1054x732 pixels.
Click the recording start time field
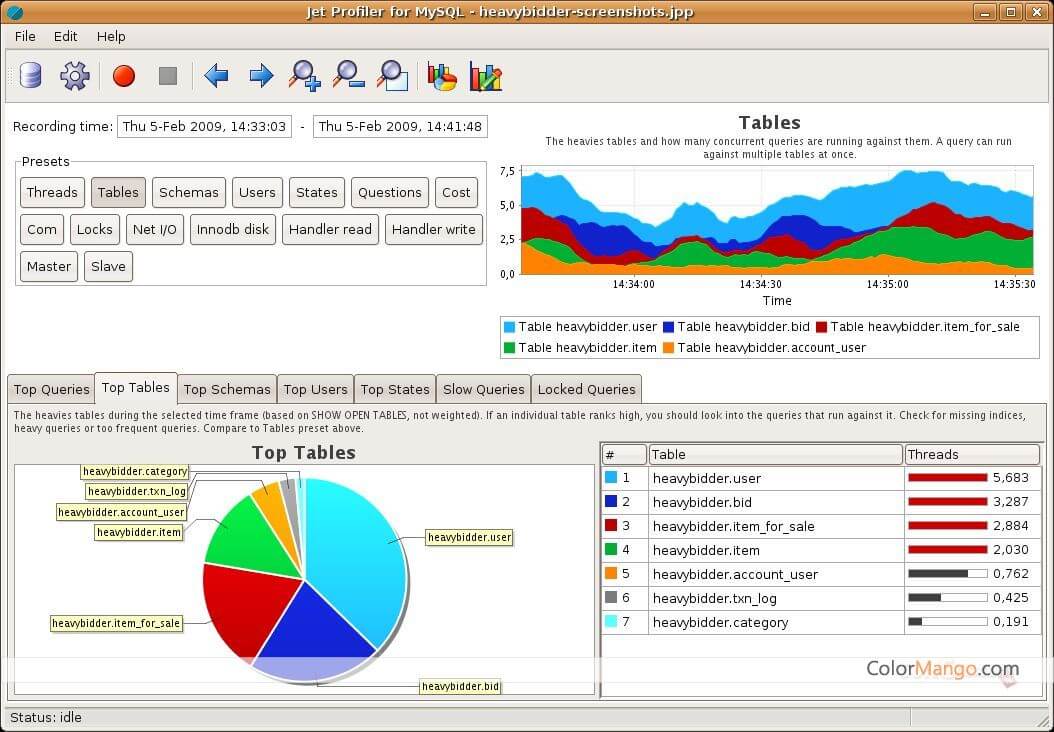[204, 127]
